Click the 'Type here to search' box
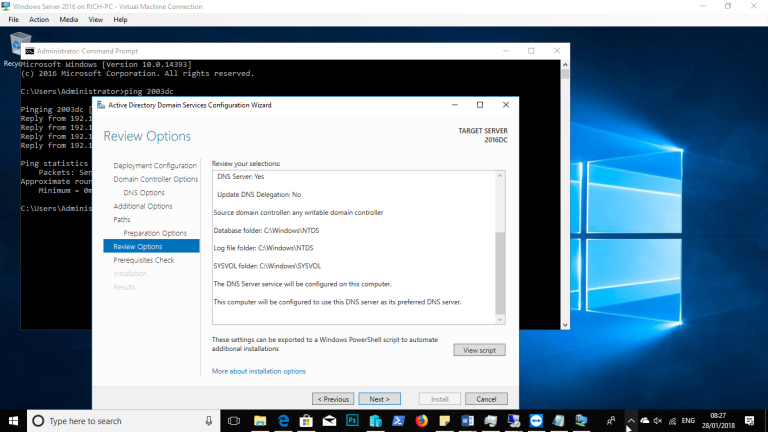Screen dimensions: 768x432 click(x=123, y=421)
